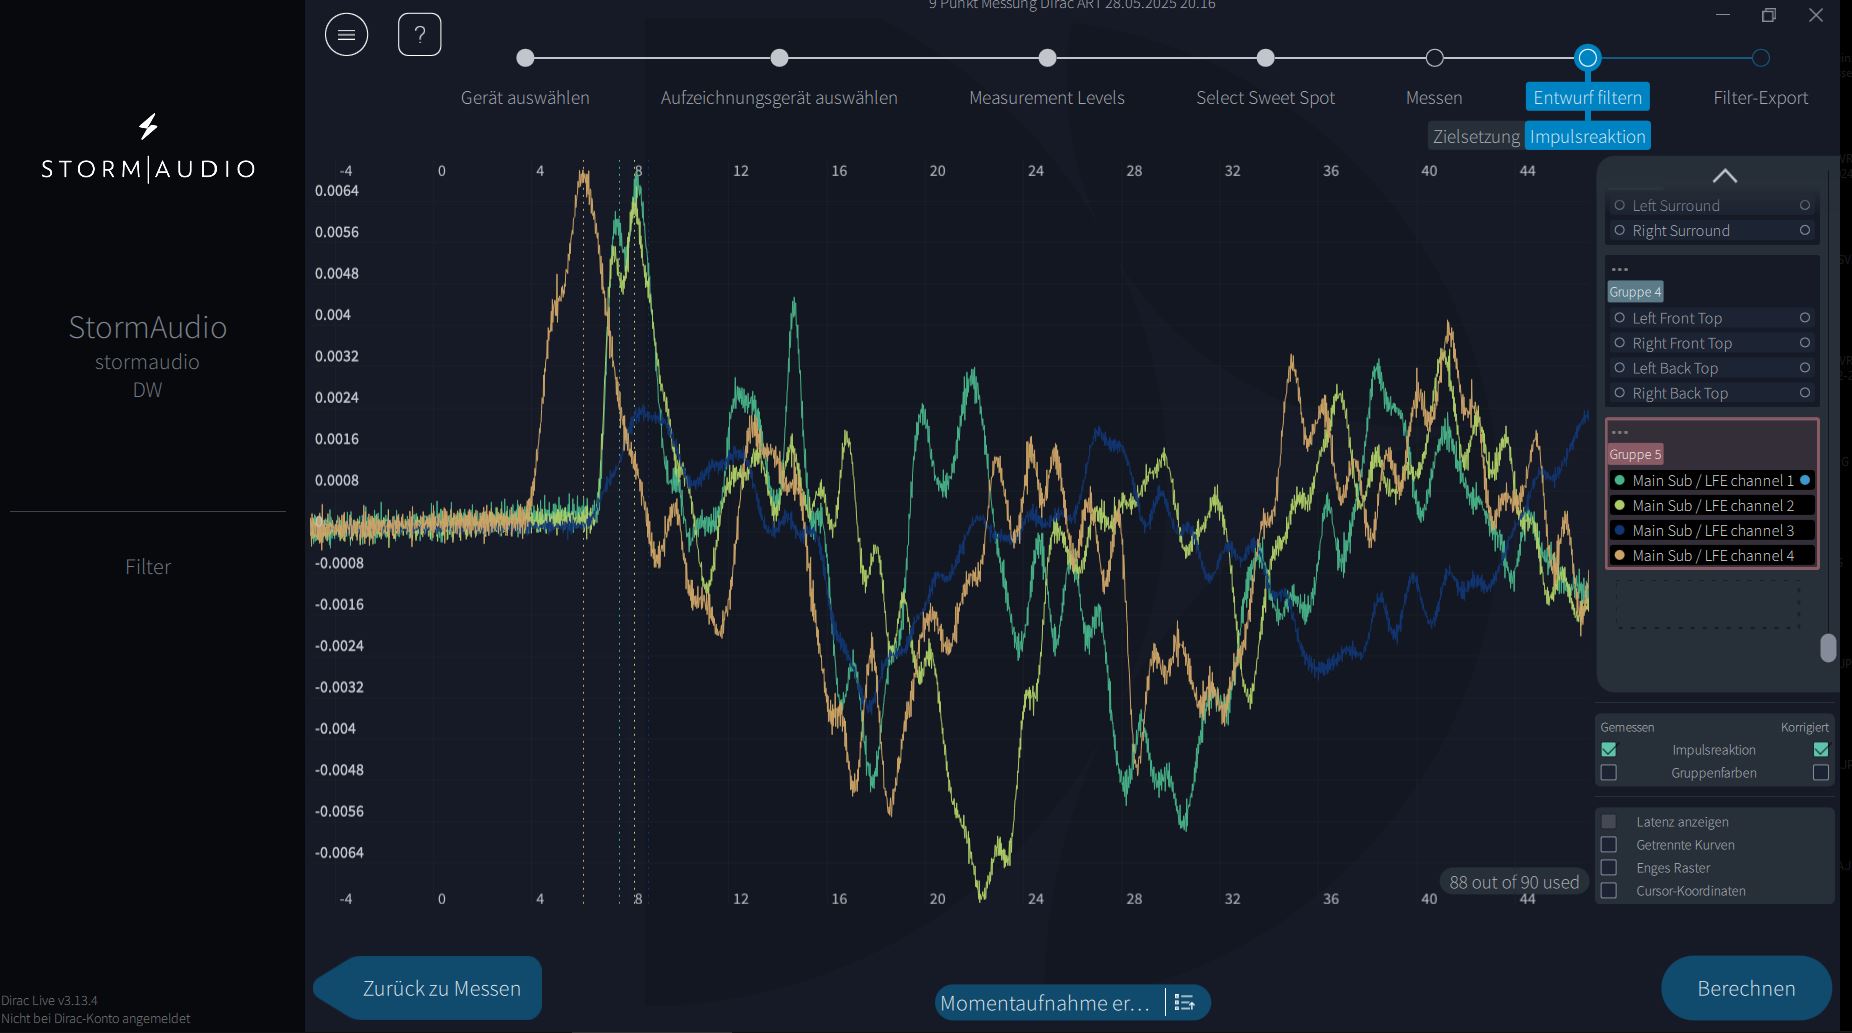
Task: Click the Berechnen button
Action: 1747,988
